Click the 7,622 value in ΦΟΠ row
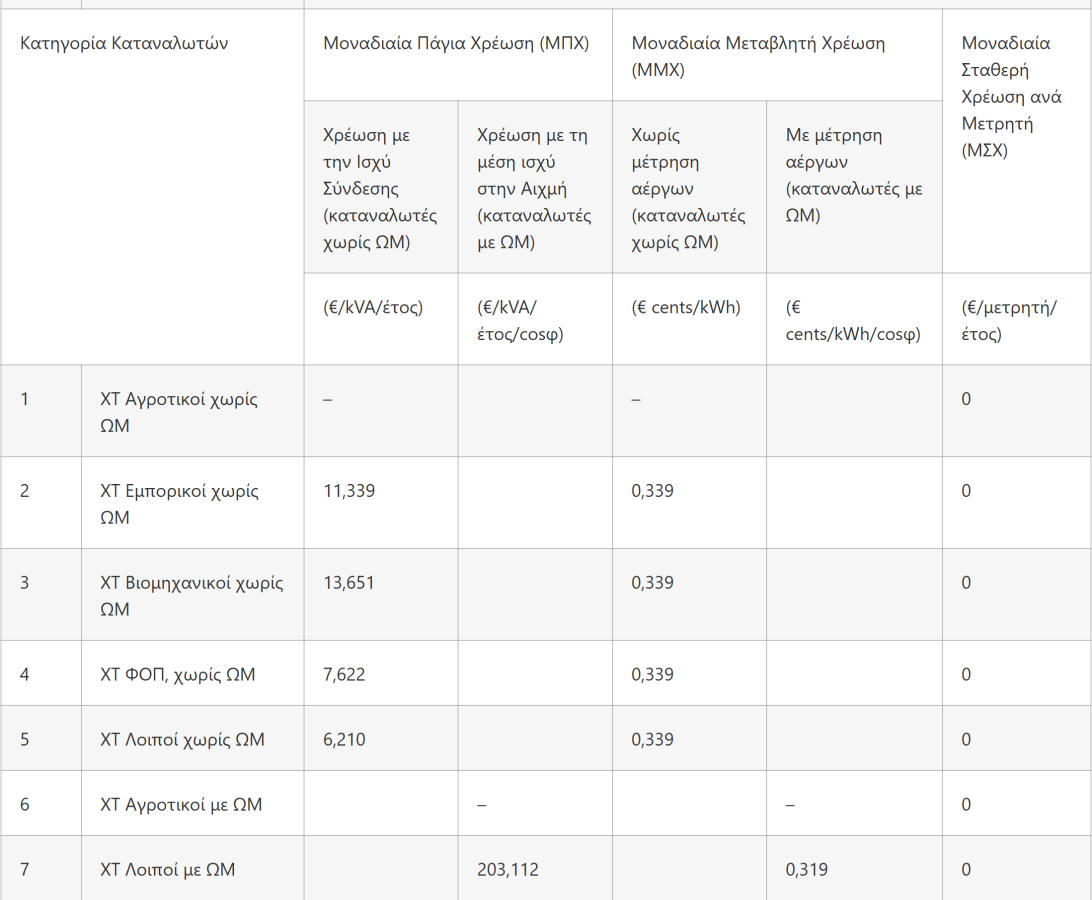 click(x=344, y=675)
